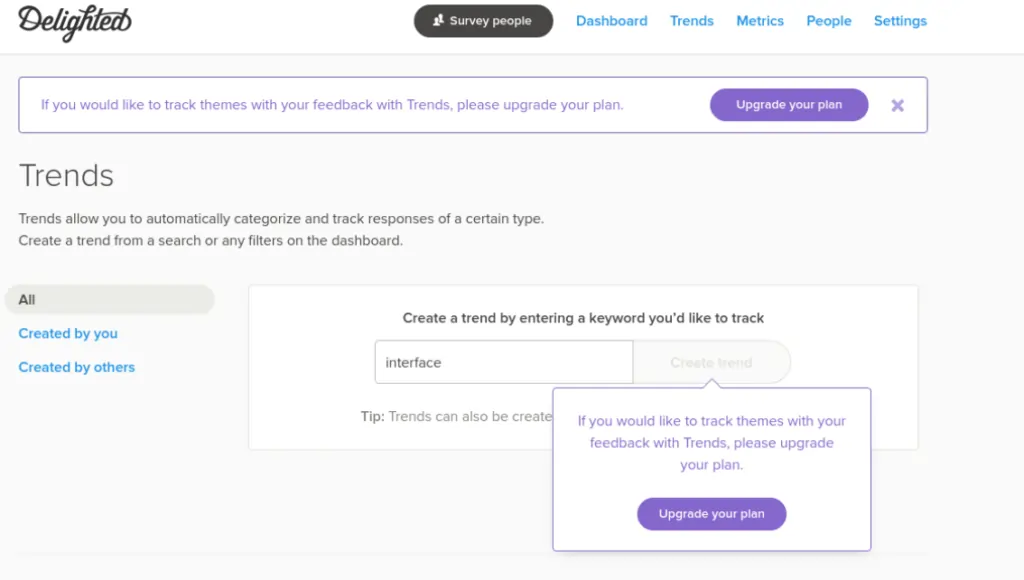
Task: Switch to the Metrics page
Action: (x=760, y=21)
